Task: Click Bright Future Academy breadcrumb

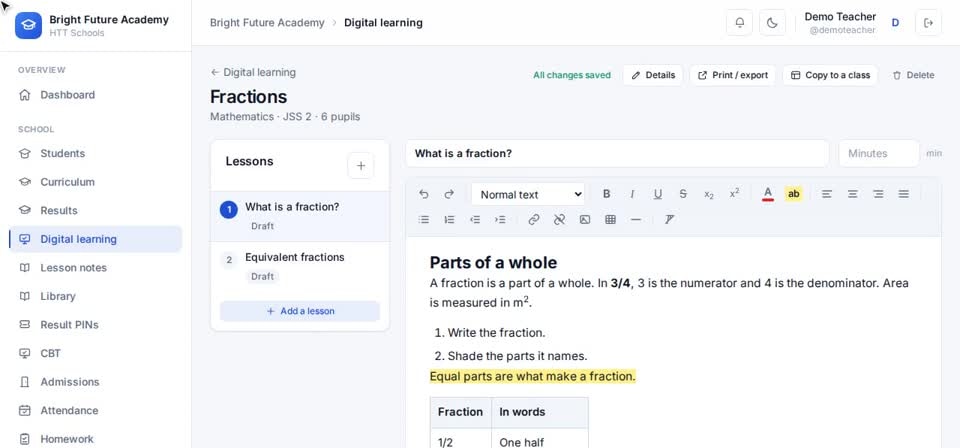Action: [267, 23]
